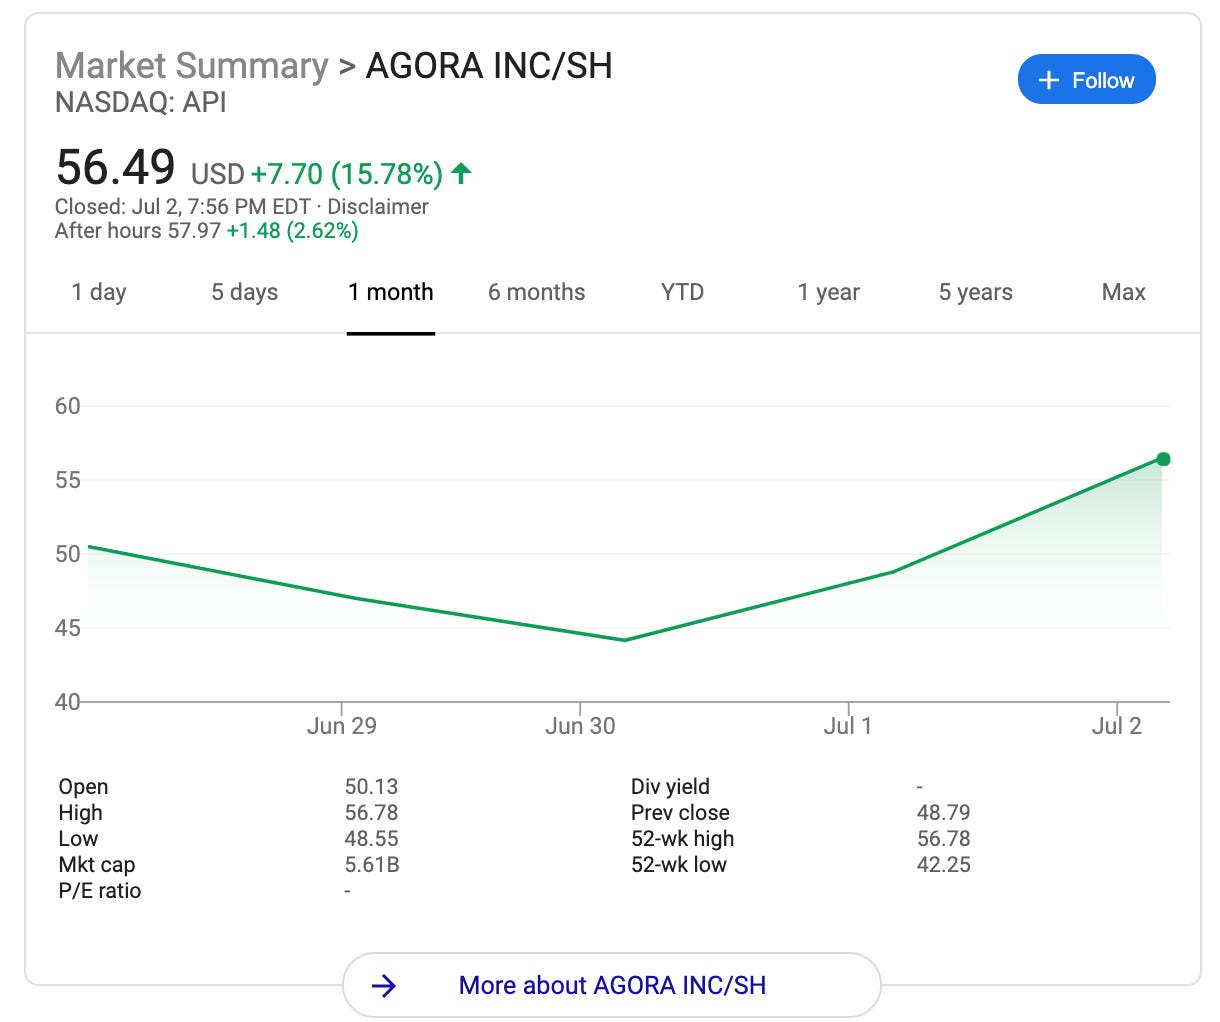Switch to the 5 years tab
1220x1022 pixels.
(x=976, y=292)
